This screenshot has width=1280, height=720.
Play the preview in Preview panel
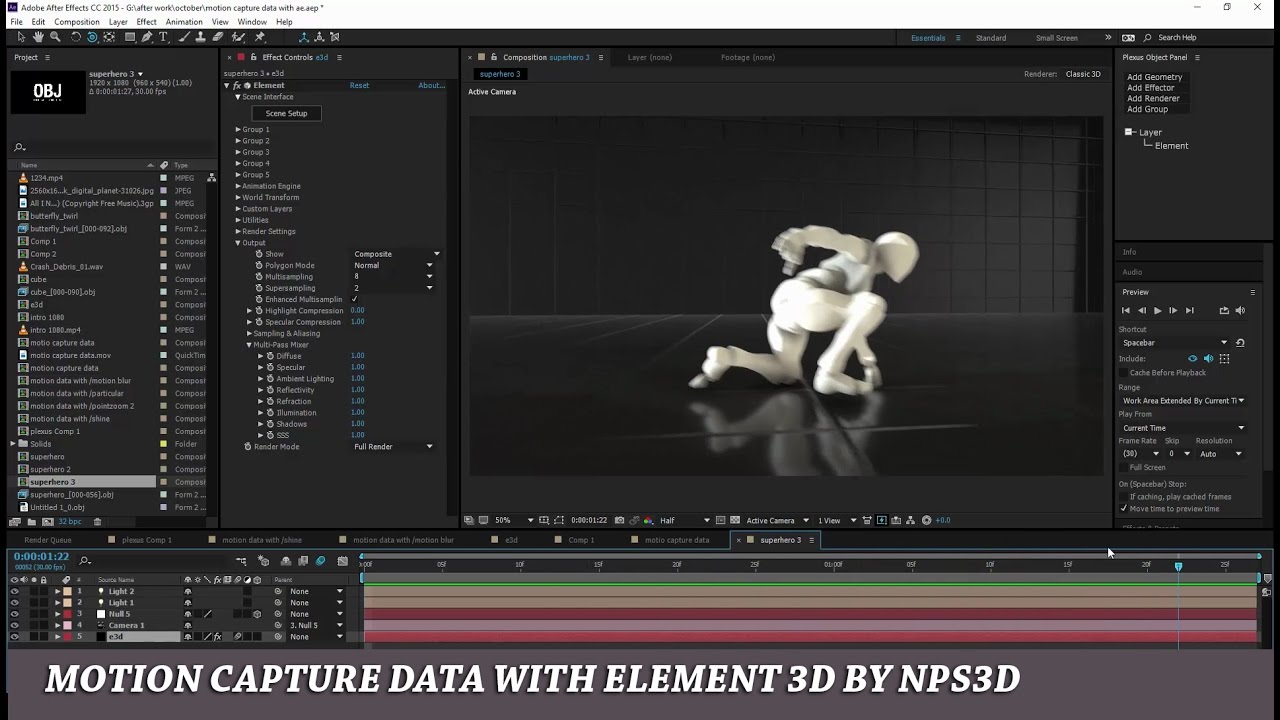[1157, 311]
